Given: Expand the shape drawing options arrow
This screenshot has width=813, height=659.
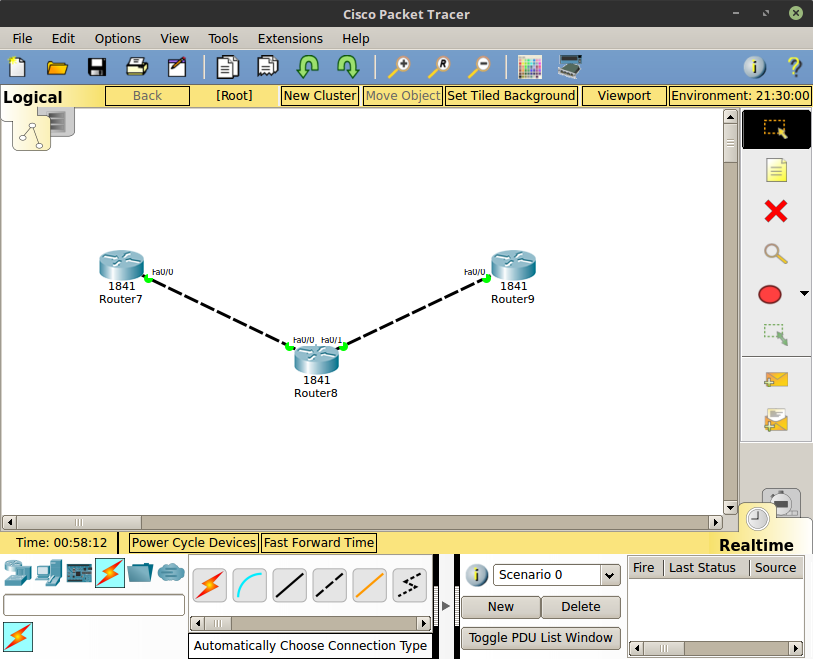Looking at the screenshot, I should [804, 293].
